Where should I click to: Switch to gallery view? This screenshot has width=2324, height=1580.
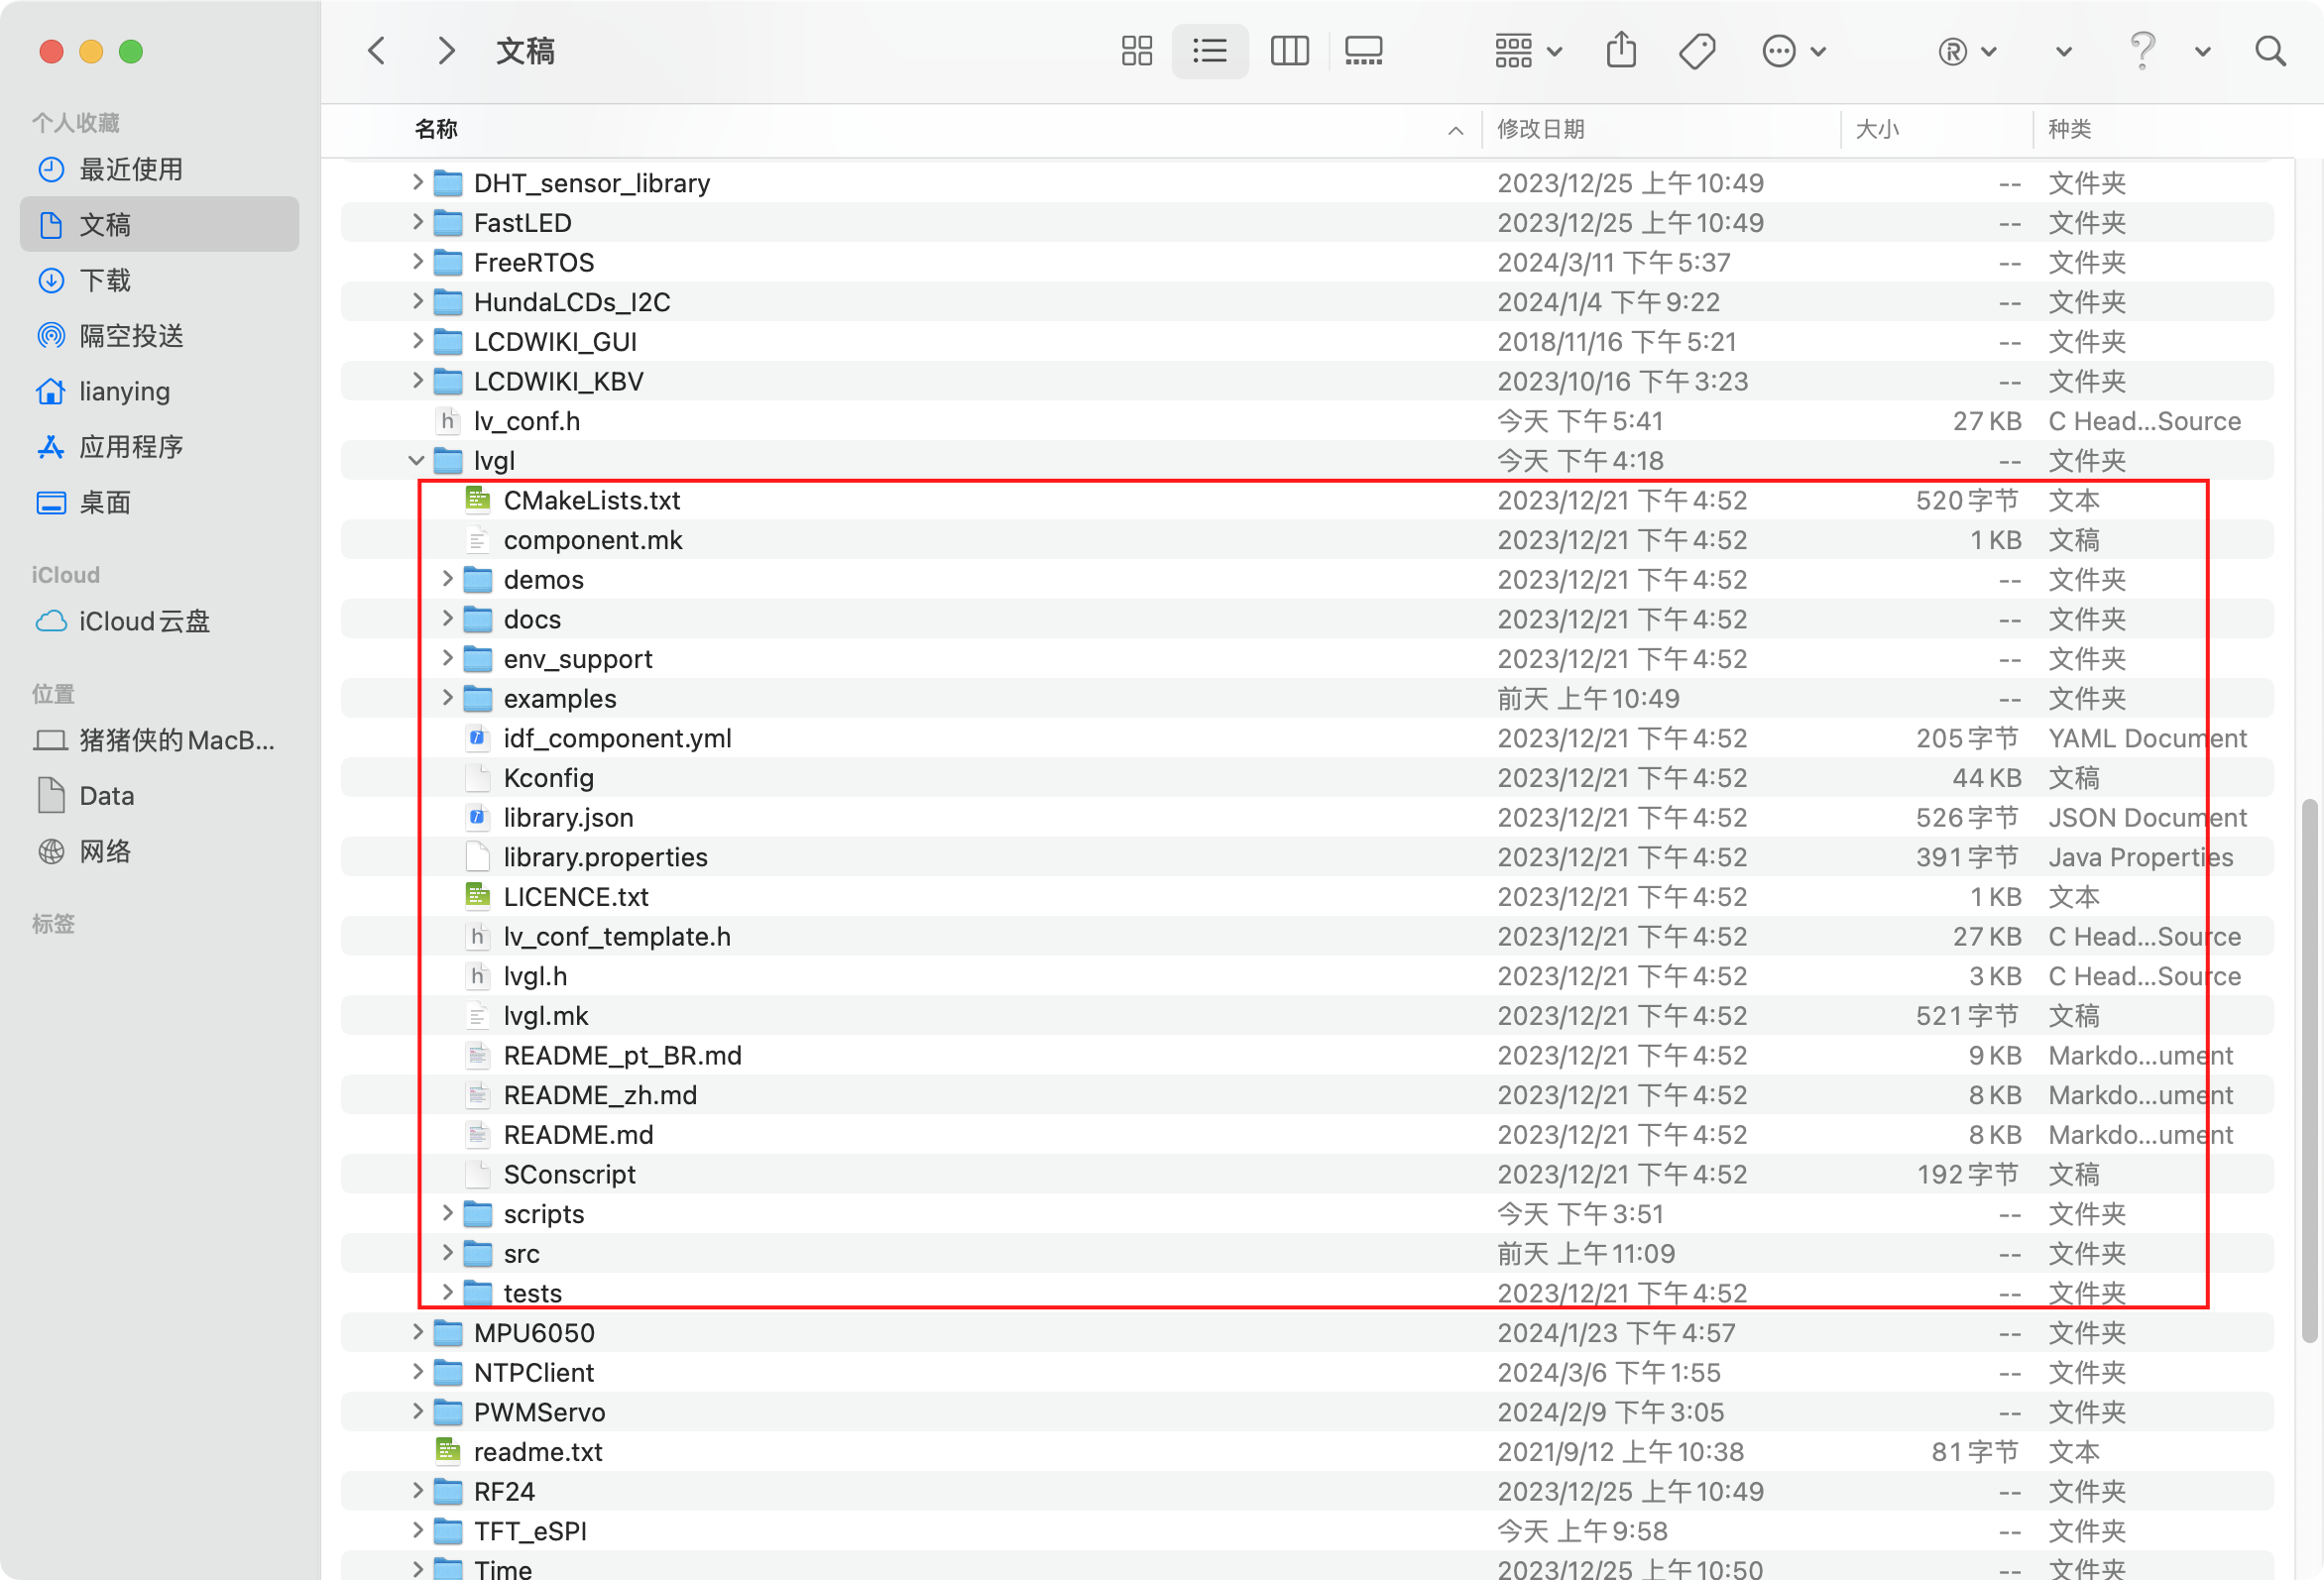(x=1363, y=51)
